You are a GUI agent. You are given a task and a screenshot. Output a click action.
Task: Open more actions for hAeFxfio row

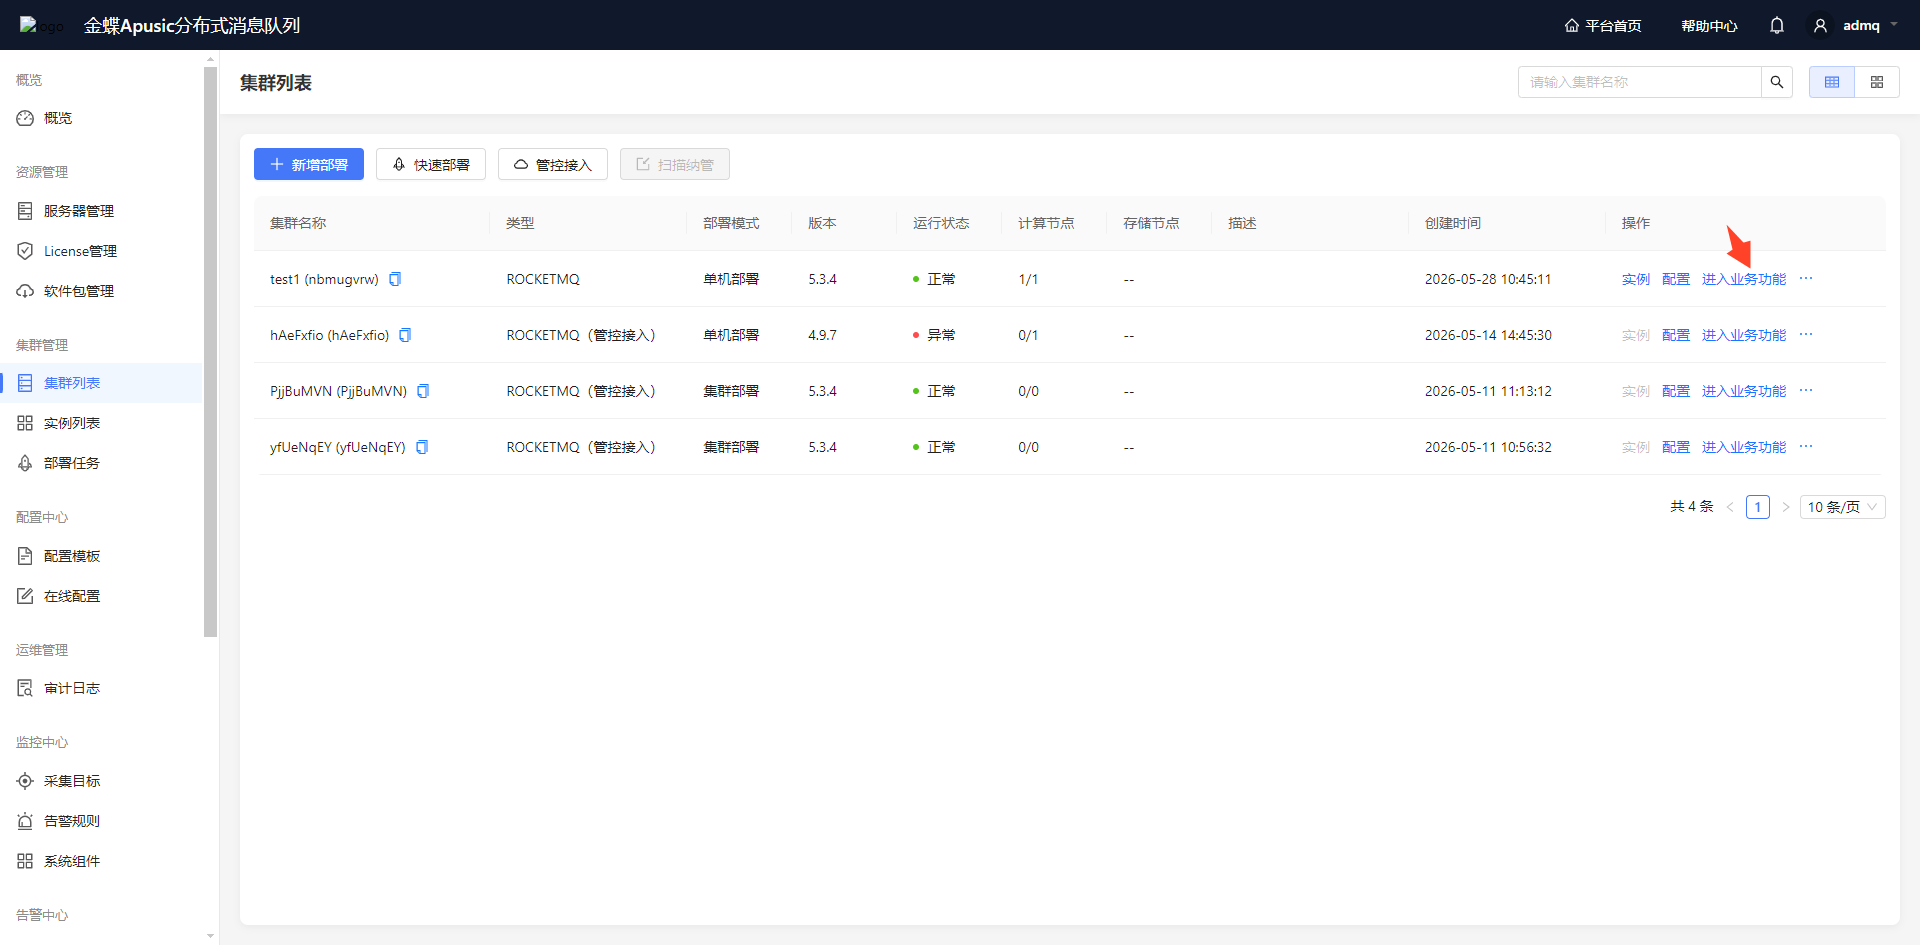tap(1806, 335)
